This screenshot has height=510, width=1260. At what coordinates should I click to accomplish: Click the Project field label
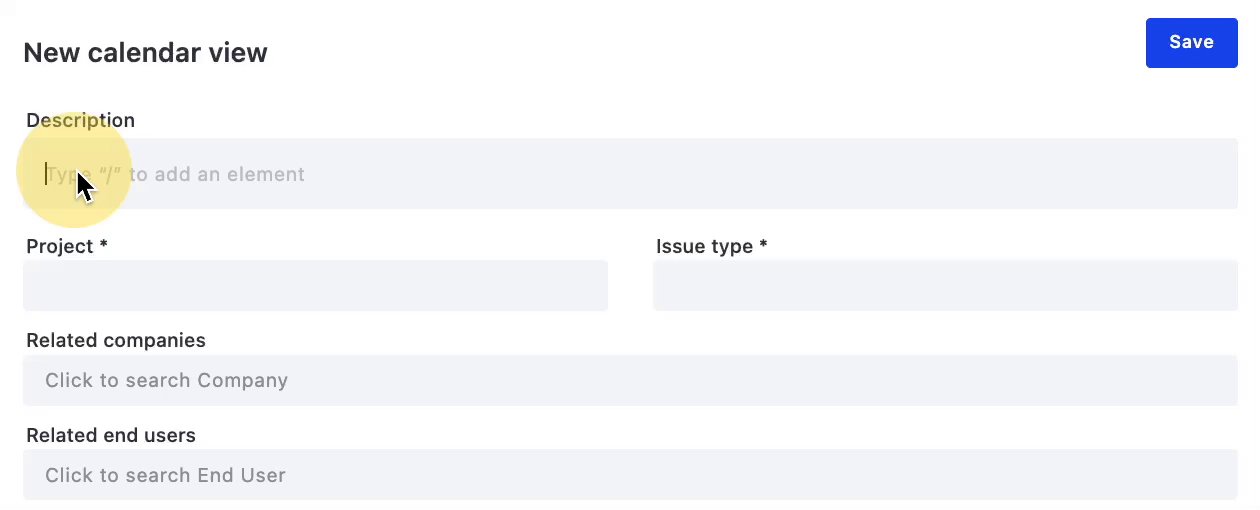click(59, 246)
